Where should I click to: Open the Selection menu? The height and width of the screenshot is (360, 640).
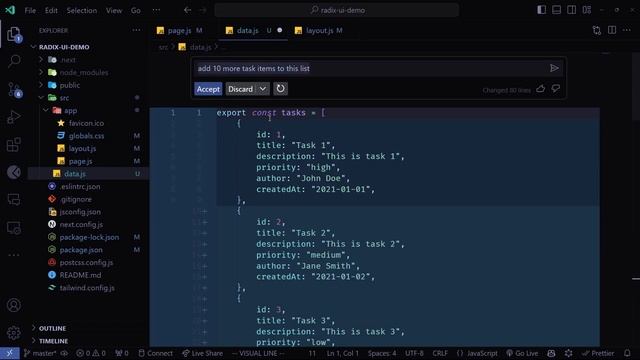[82, 10]
